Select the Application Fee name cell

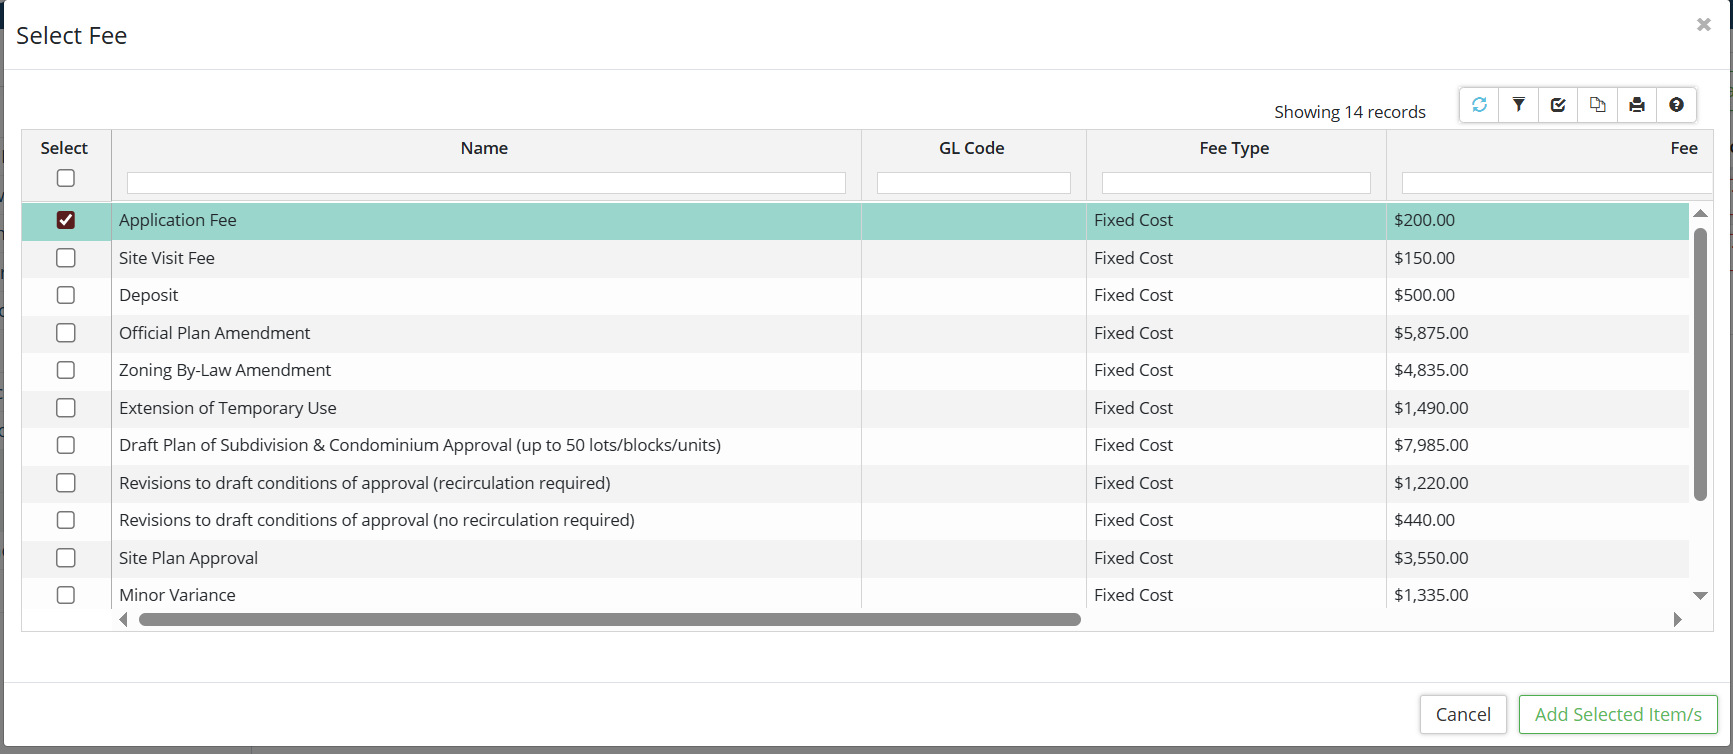[178, 220]
